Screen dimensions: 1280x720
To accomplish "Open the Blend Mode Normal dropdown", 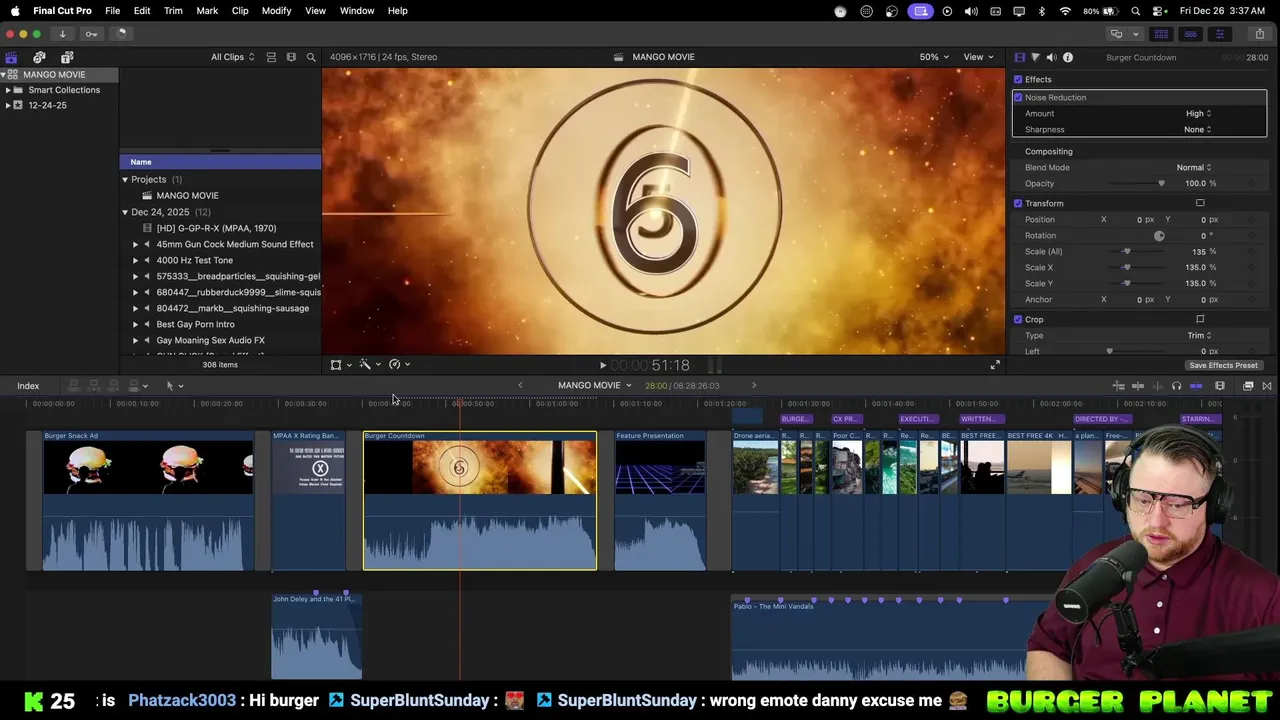I will coord(1194,167).
